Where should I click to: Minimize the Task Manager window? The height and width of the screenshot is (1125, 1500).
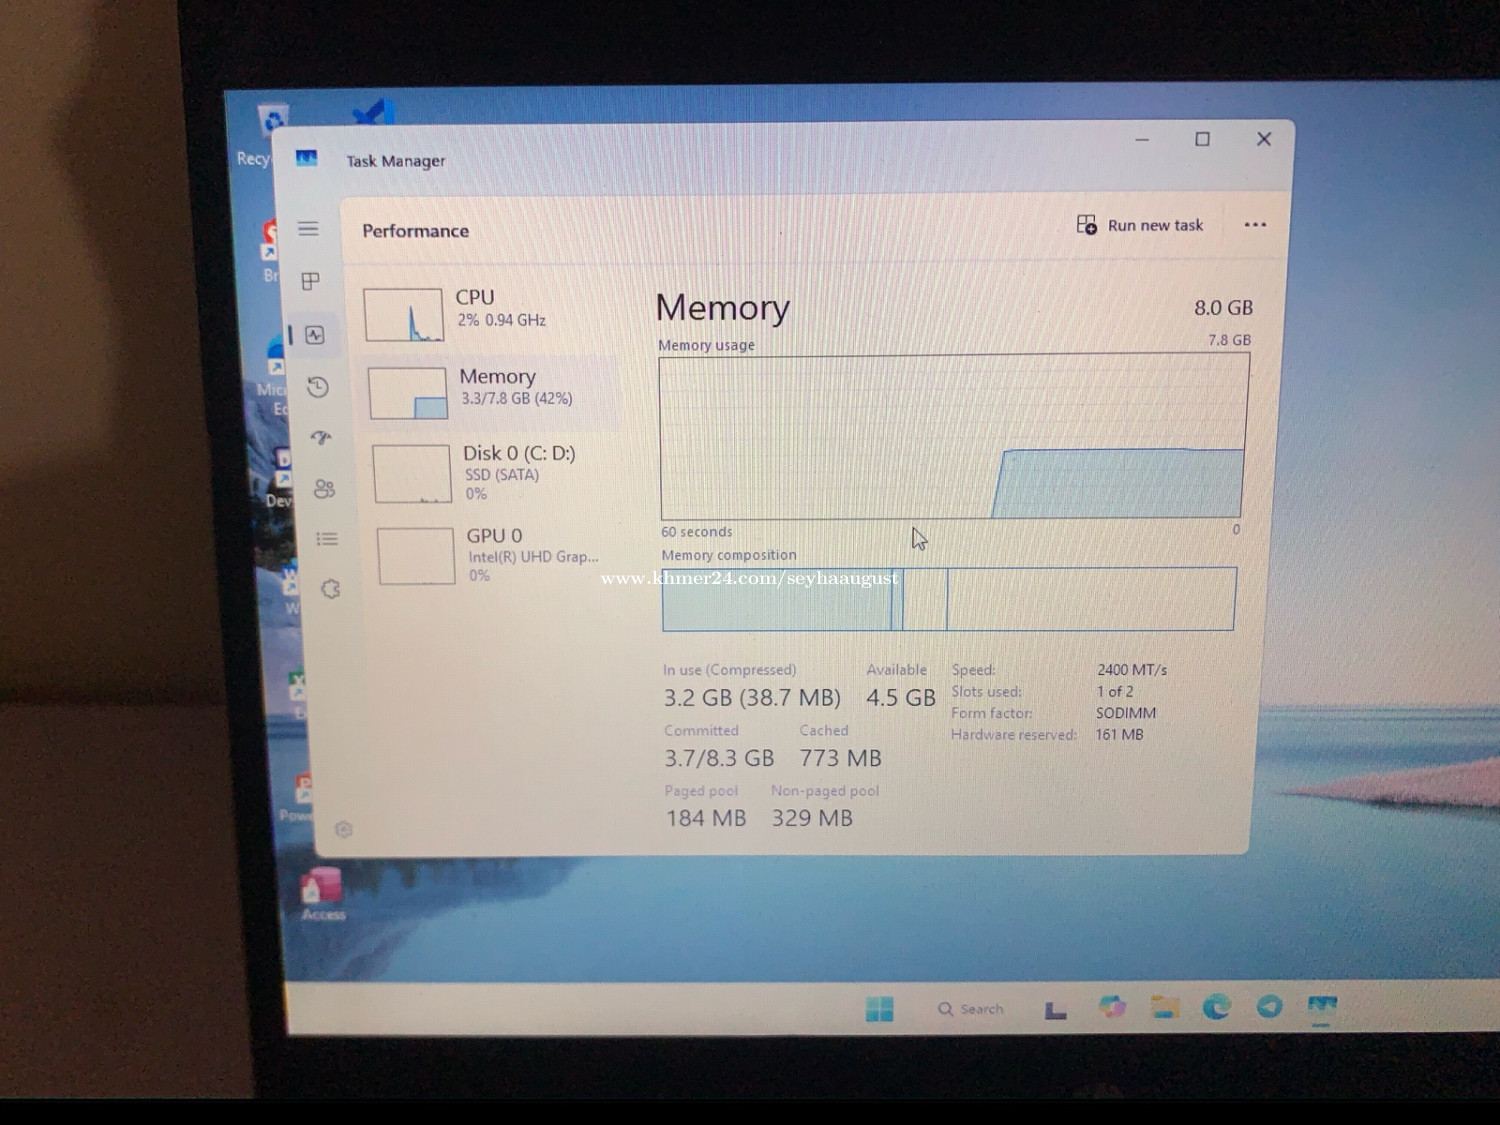(x=1142, y=140)
